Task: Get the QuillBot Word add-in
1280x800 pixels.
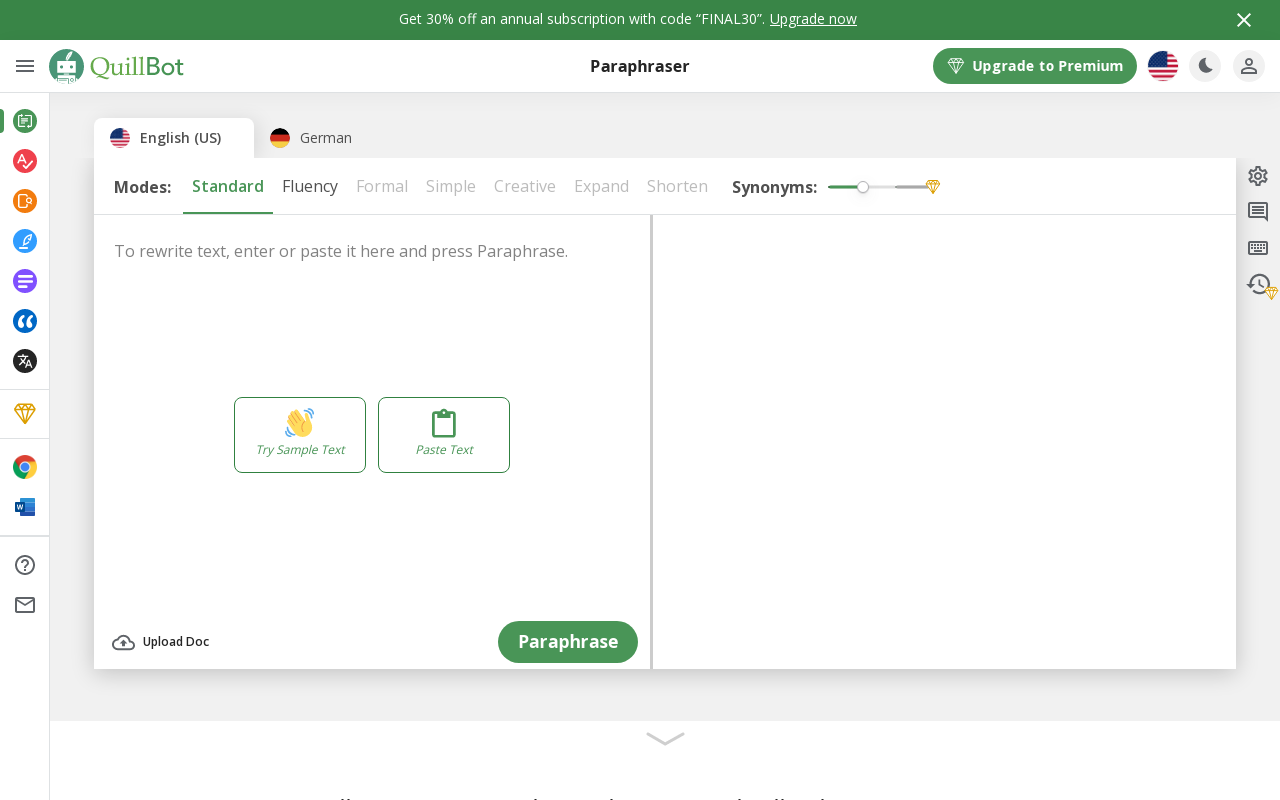Action: [x=24, y=506]
